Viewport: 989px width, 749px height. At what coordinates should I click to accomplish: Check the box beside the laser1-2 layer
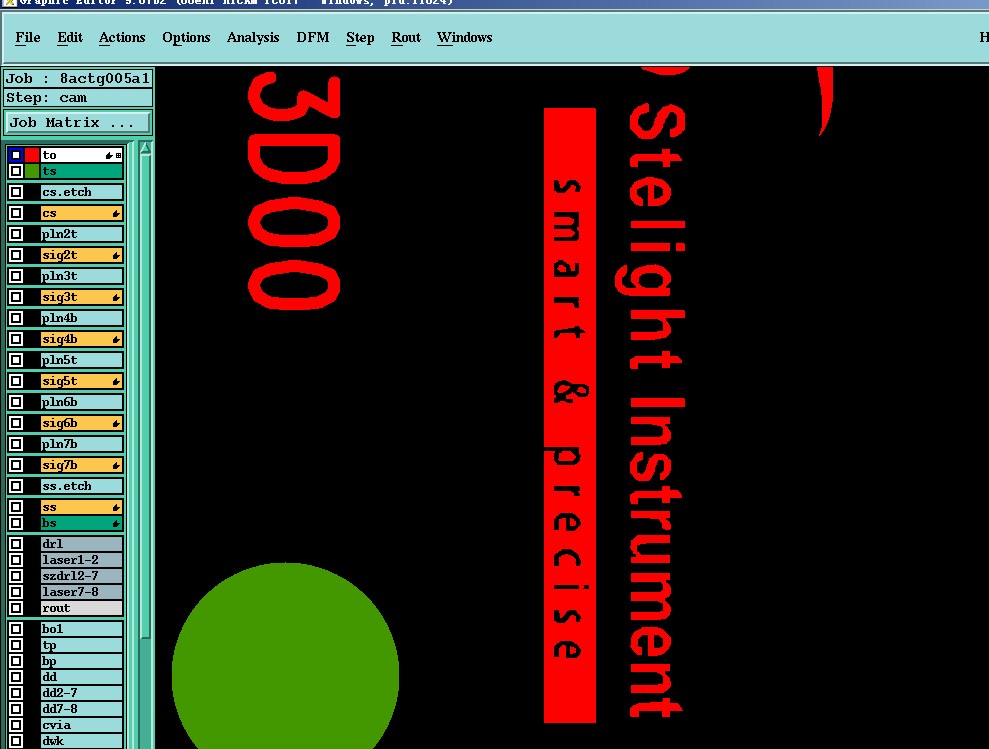(x=16, y=560)
